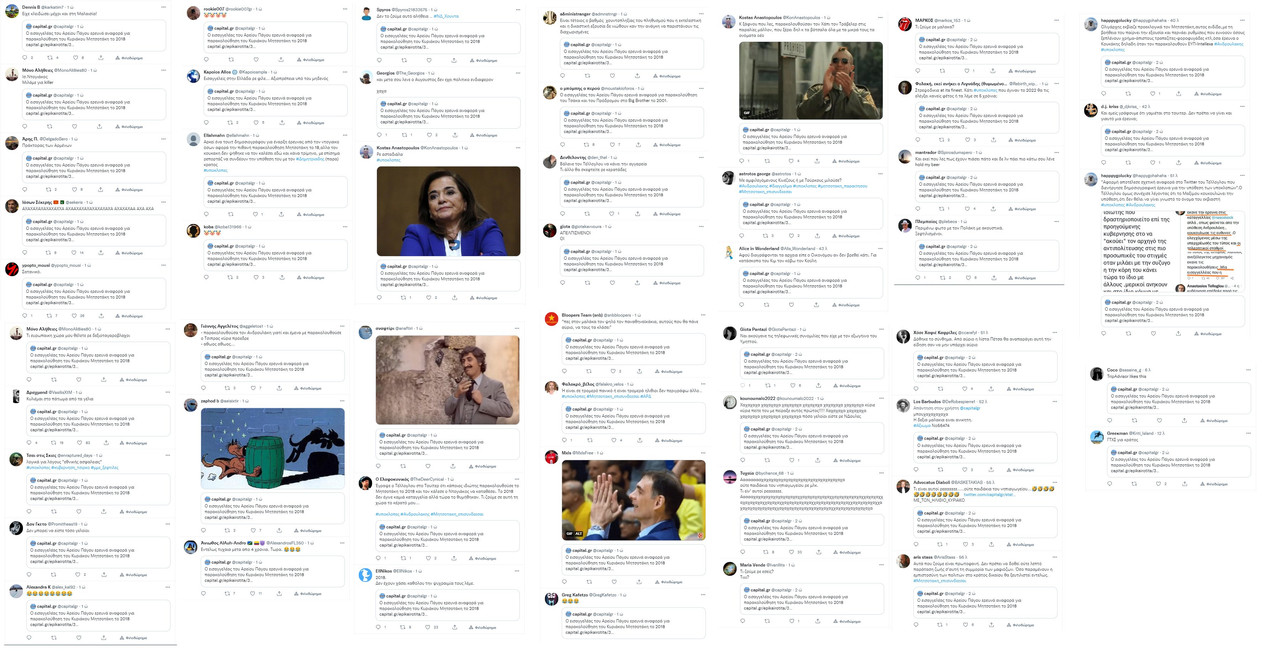Open three-dot menu on ΜΑΡΚΟΣ tweet
Viewport: 1280px width, 661px height.
pos(1054,21)
